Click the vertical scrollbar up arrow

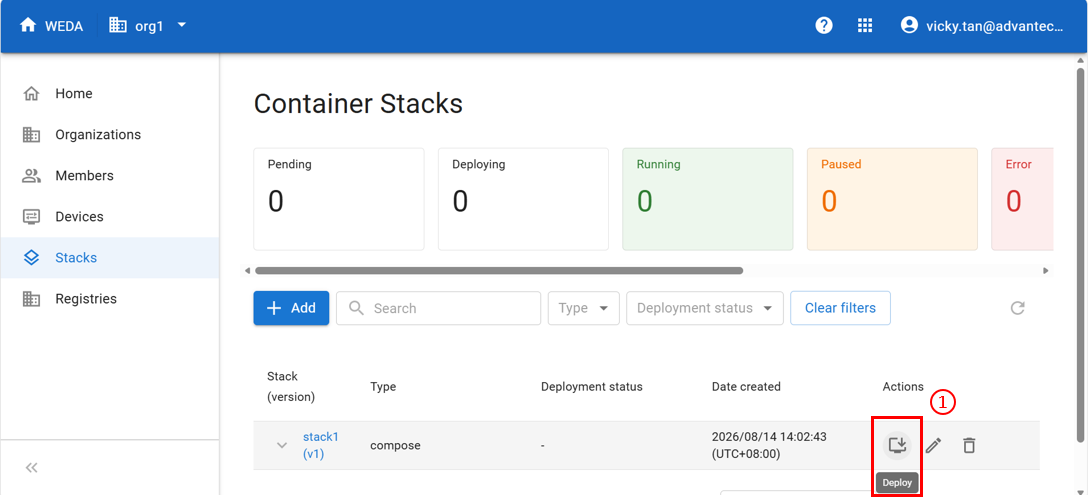tap(1080, 61)
